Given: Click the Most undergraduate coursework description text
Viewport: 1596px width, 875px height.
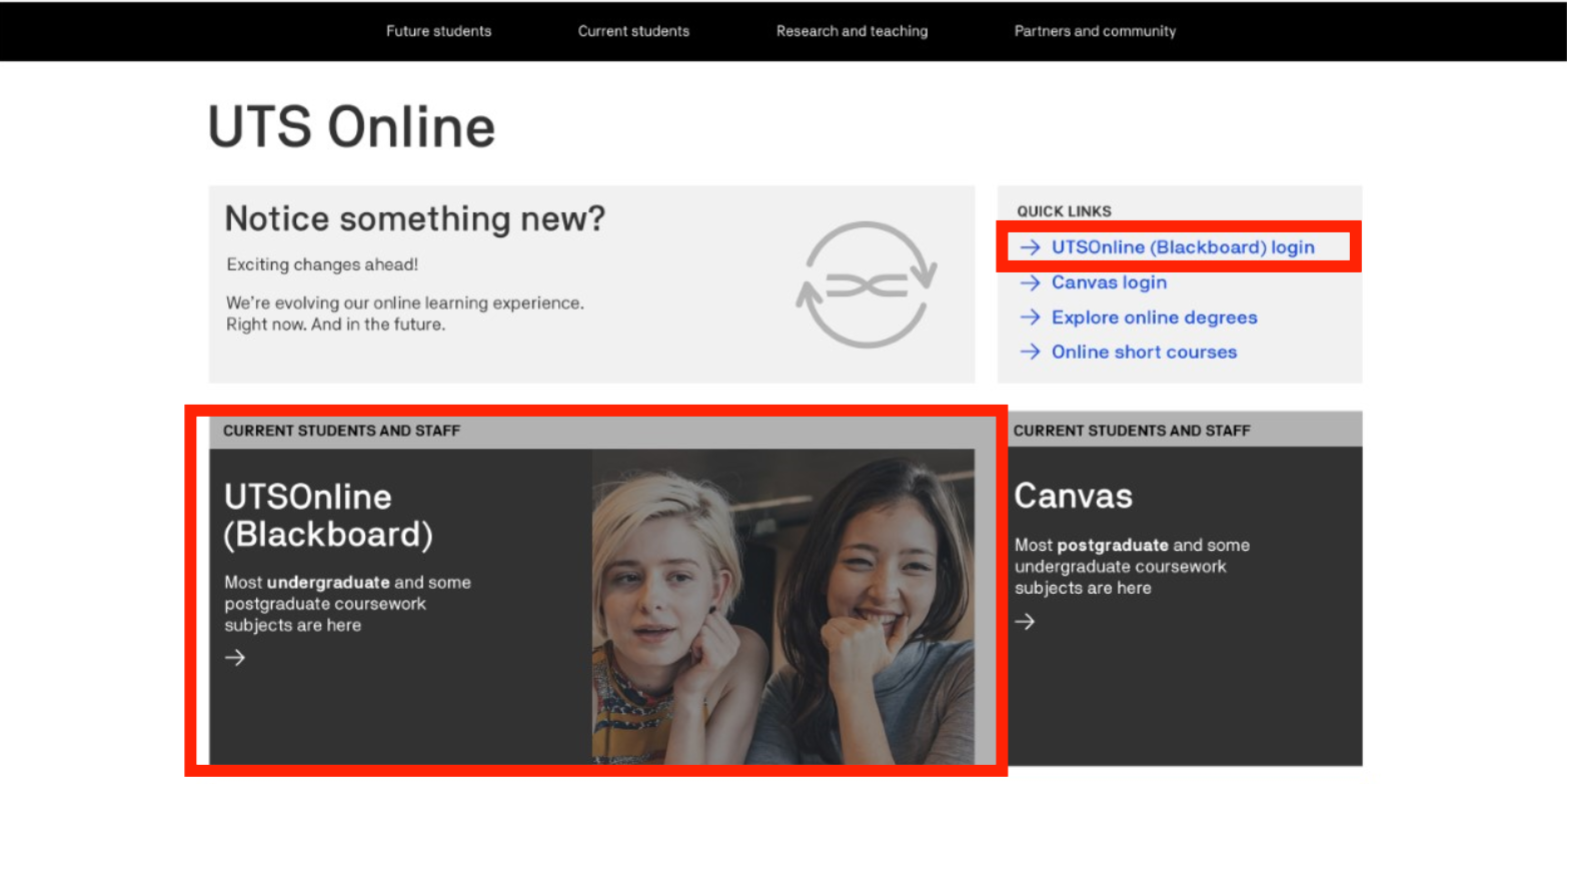Looking at the screenshot, I should pos(347,603).
